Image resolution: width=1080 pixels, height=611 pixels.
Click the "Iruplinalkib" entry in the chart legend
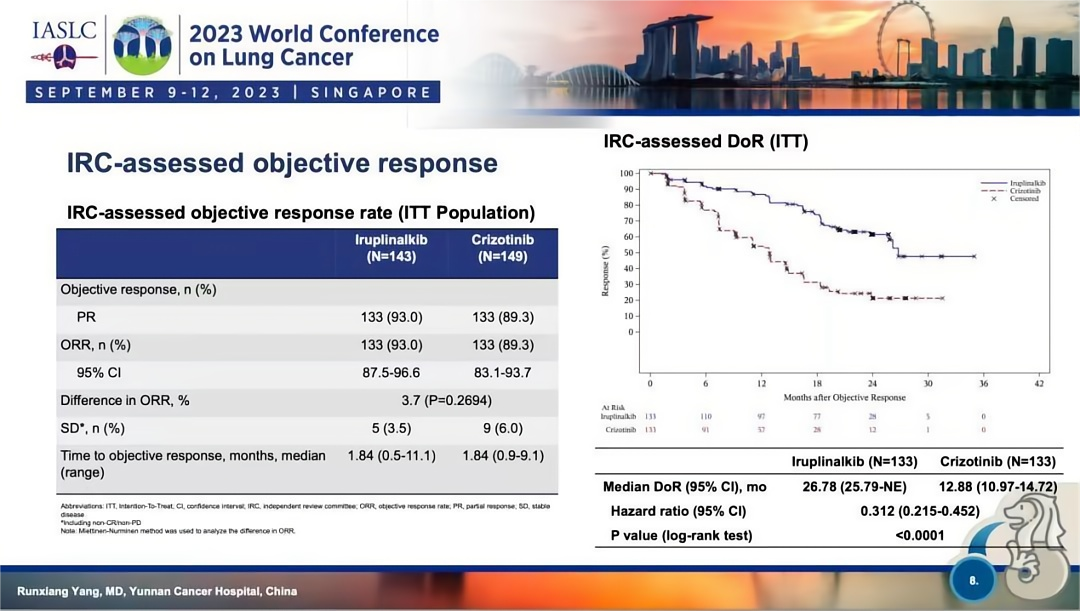(1012, 183)
